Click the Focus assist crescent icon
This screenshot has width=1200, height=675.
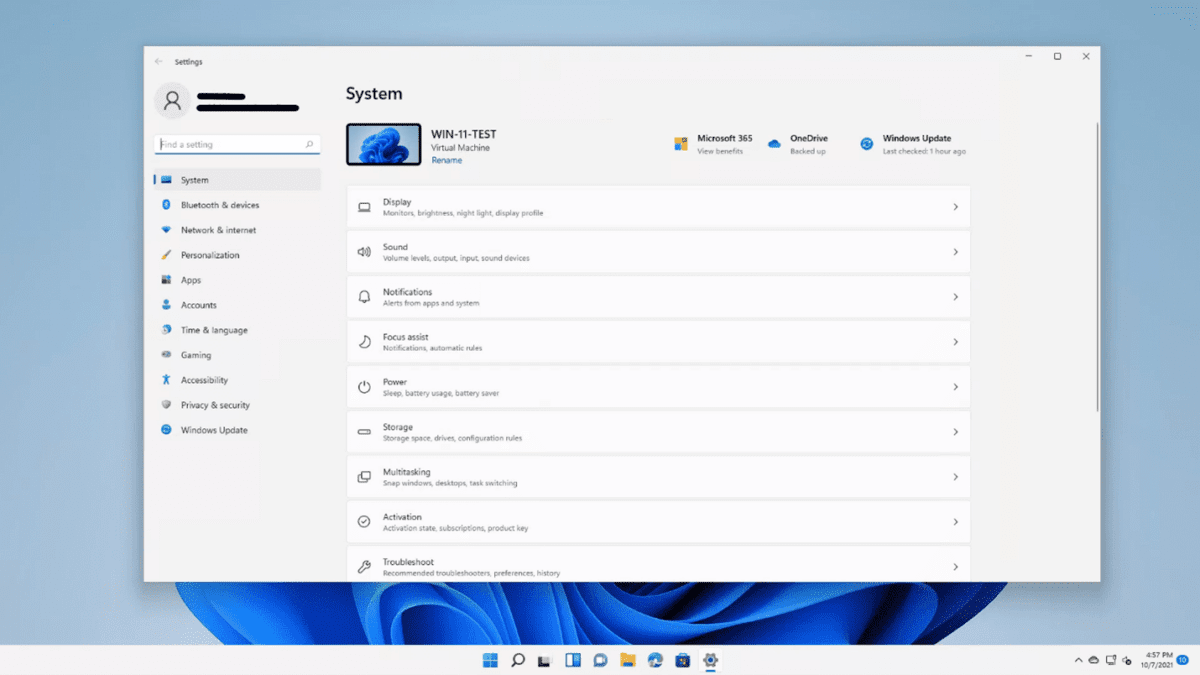pyautogui.click(x=364, y=341)
